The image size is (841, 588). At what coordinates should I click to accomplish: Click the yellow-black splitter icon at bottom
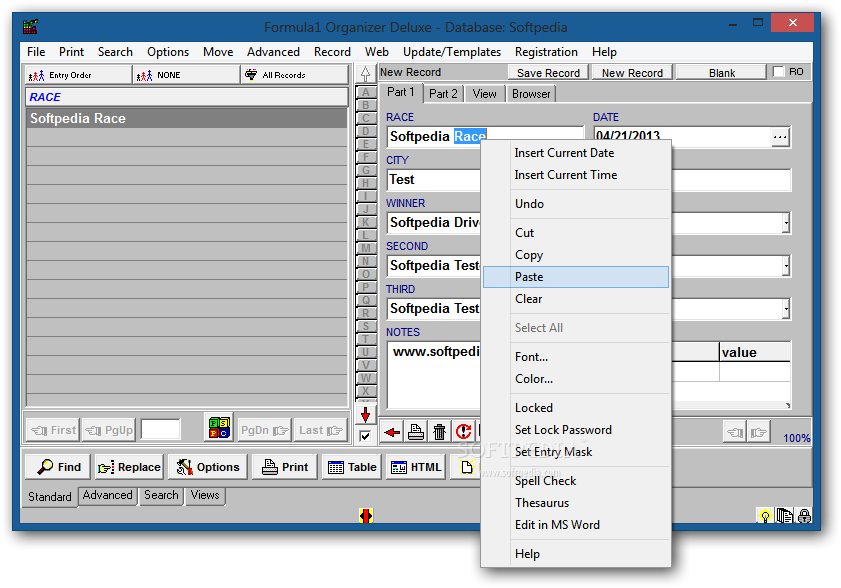click(366, 516)
